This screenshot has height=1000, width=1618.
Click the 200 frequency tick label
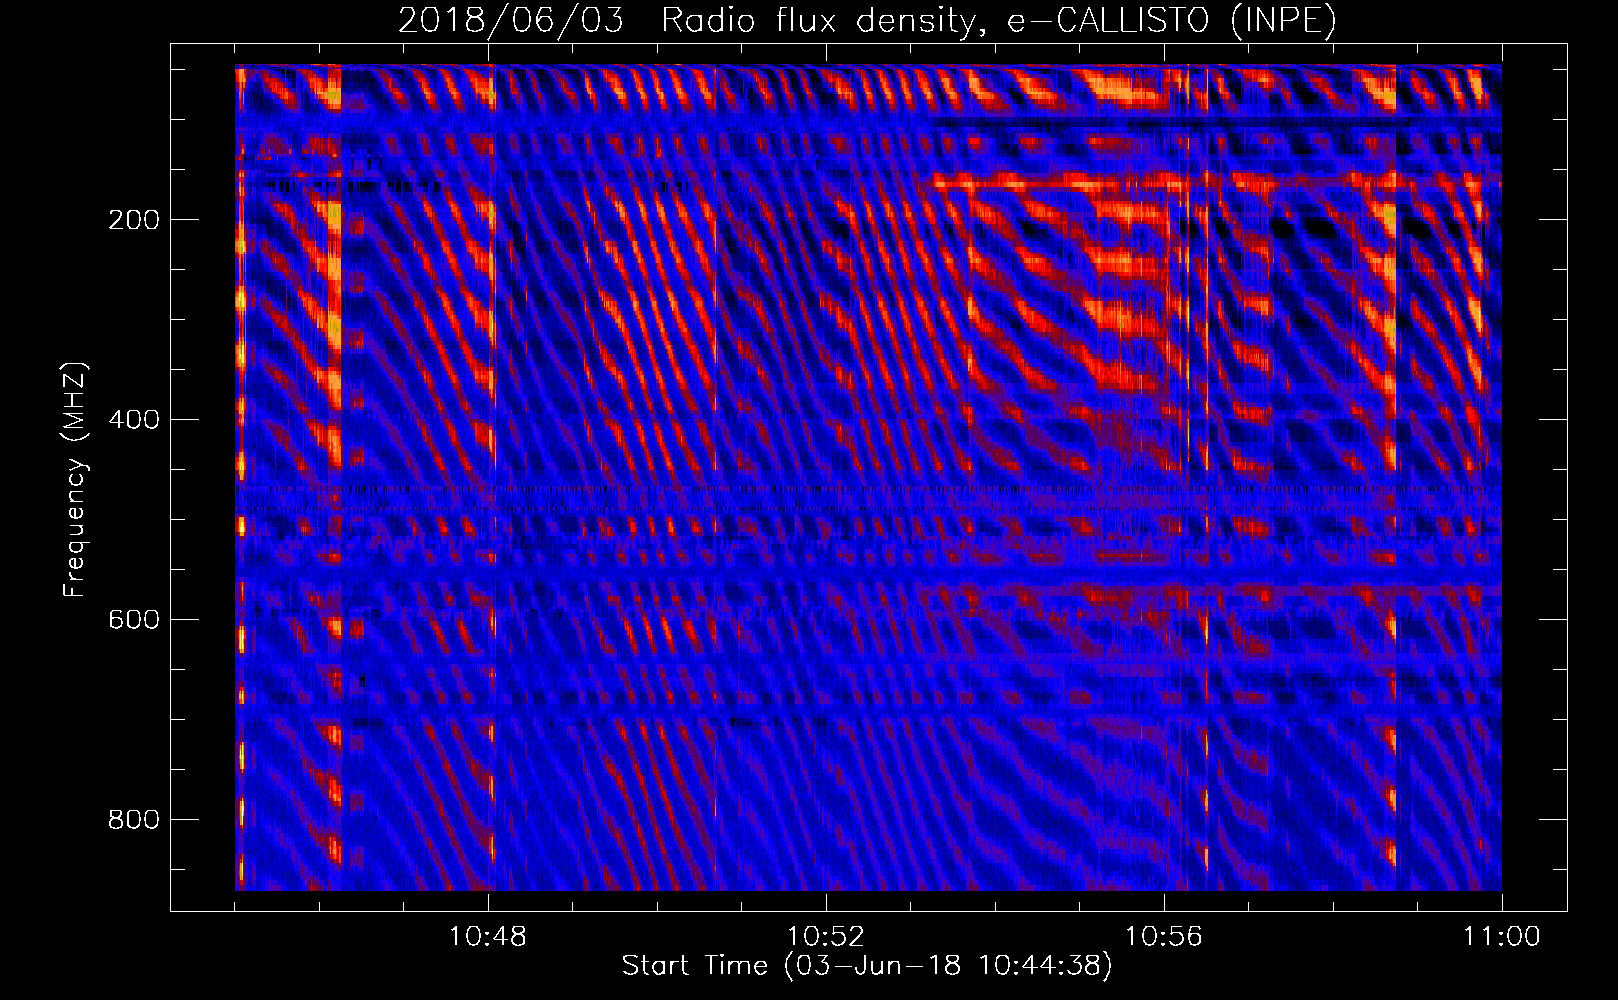(x=133, y=220)
